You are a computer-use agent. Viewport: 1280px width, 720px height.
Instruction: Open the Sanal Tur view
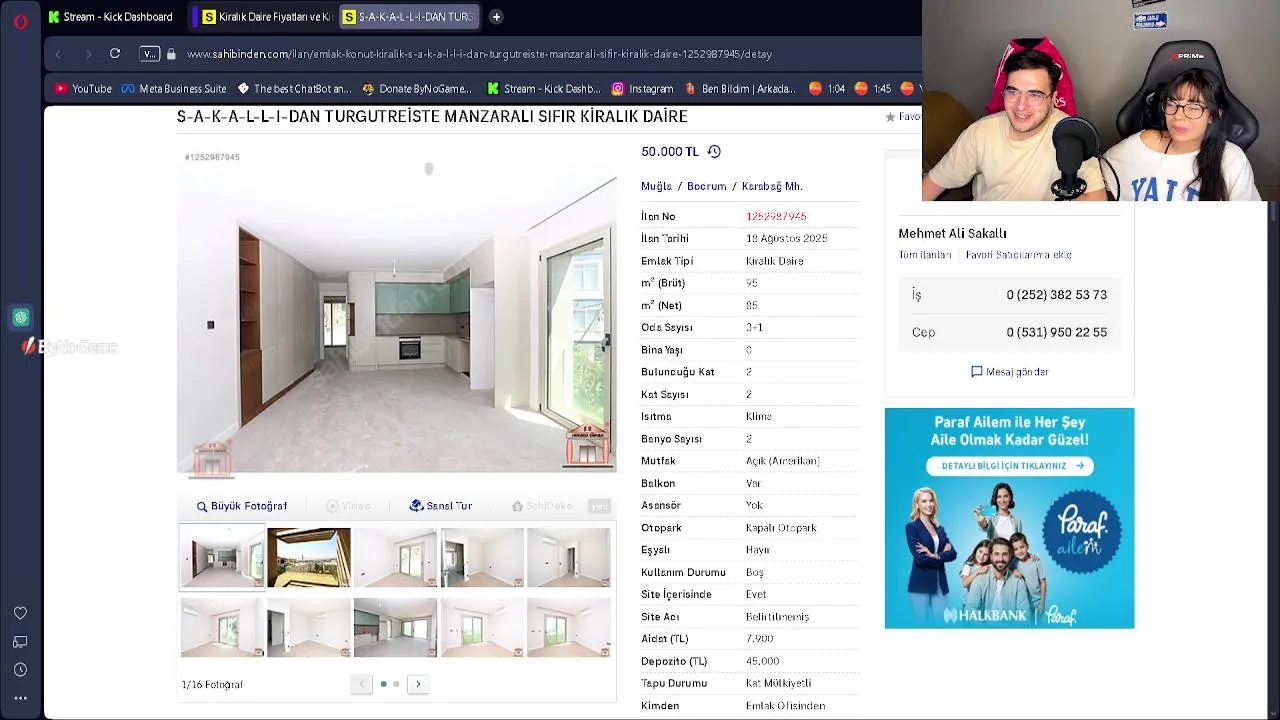point(441,506)
